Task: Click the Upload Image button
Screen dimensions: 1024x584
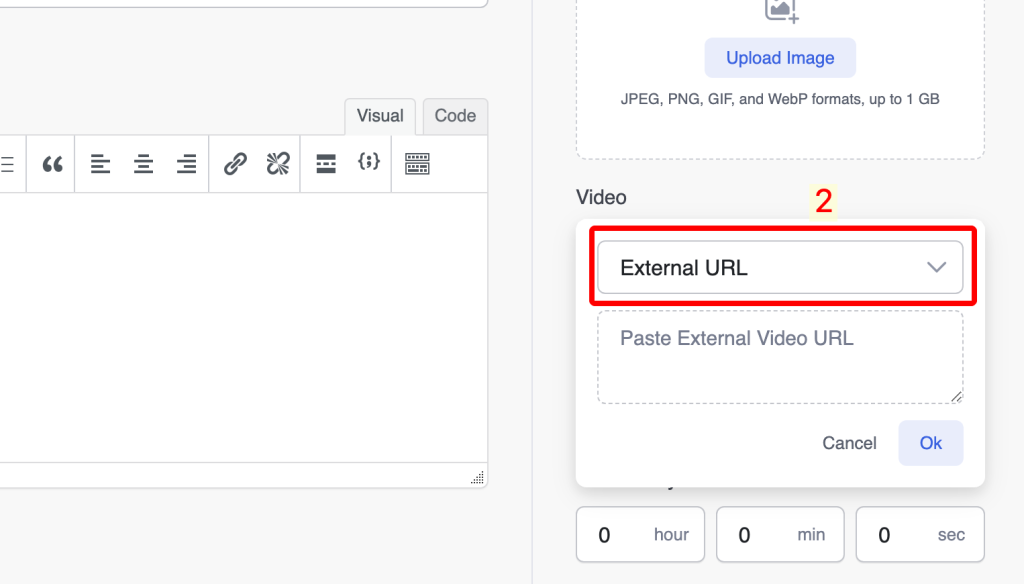Action: click(x=780, y=58)
